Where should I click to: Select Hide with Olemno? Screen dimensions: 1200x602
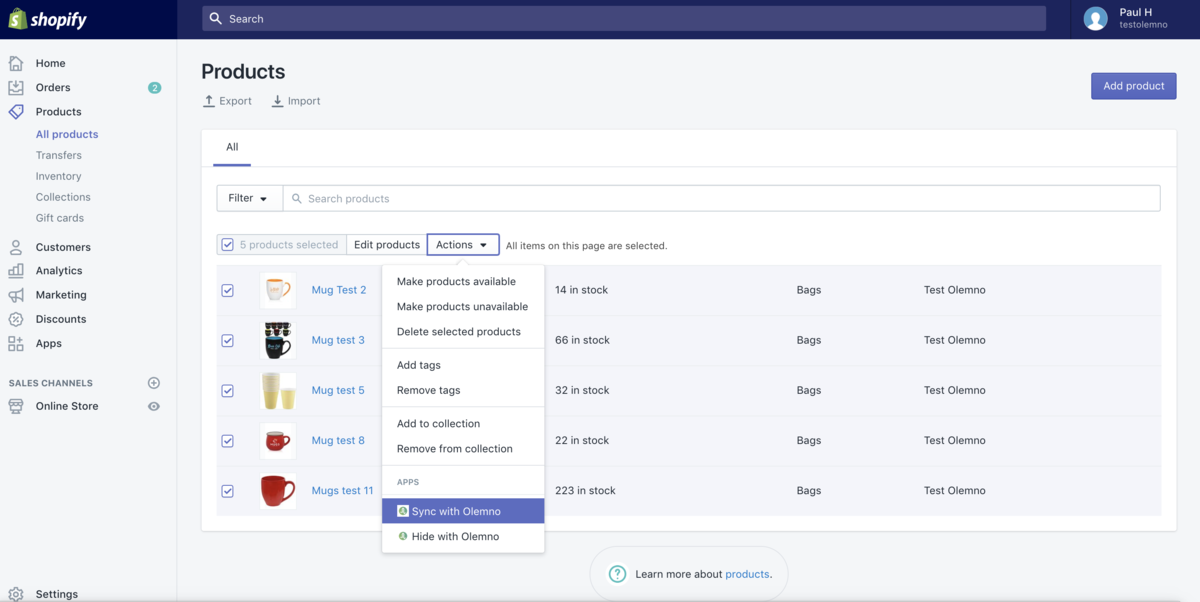[463, 536]
